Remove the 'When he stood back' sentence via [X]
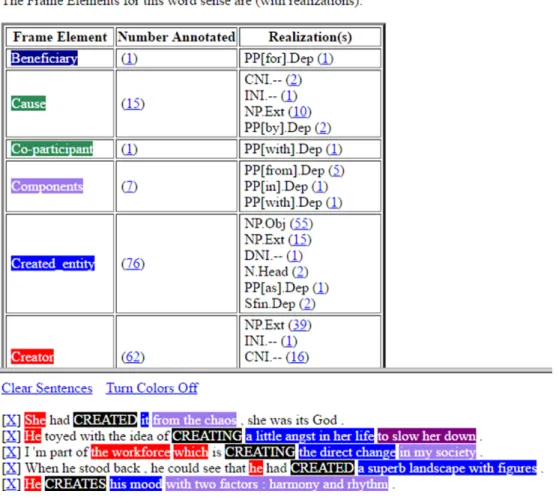This screenshot has width=559, height=503. click(x=11, y=468)
